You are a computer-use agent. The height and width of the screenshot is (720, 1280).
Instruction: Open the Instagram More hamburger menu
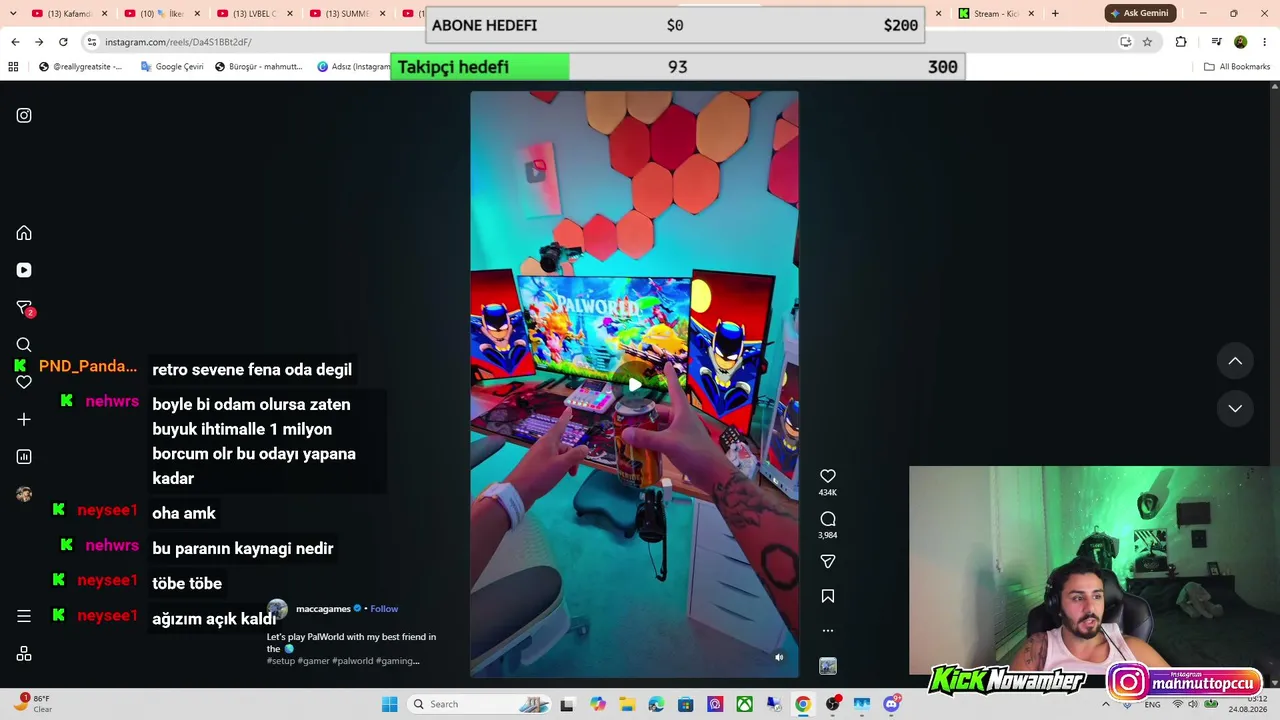pyautogui.click(x=24, y=616)
